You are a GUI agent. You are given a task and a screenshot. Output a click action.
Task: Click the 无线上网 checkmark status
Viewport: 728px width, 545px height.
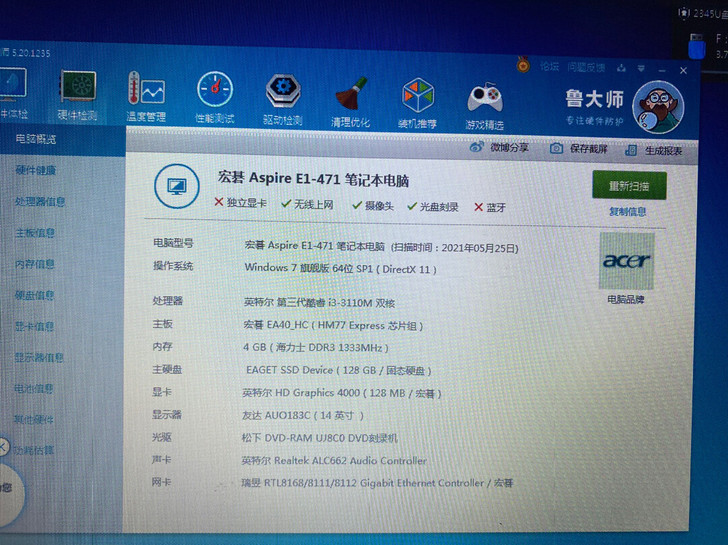307,204
